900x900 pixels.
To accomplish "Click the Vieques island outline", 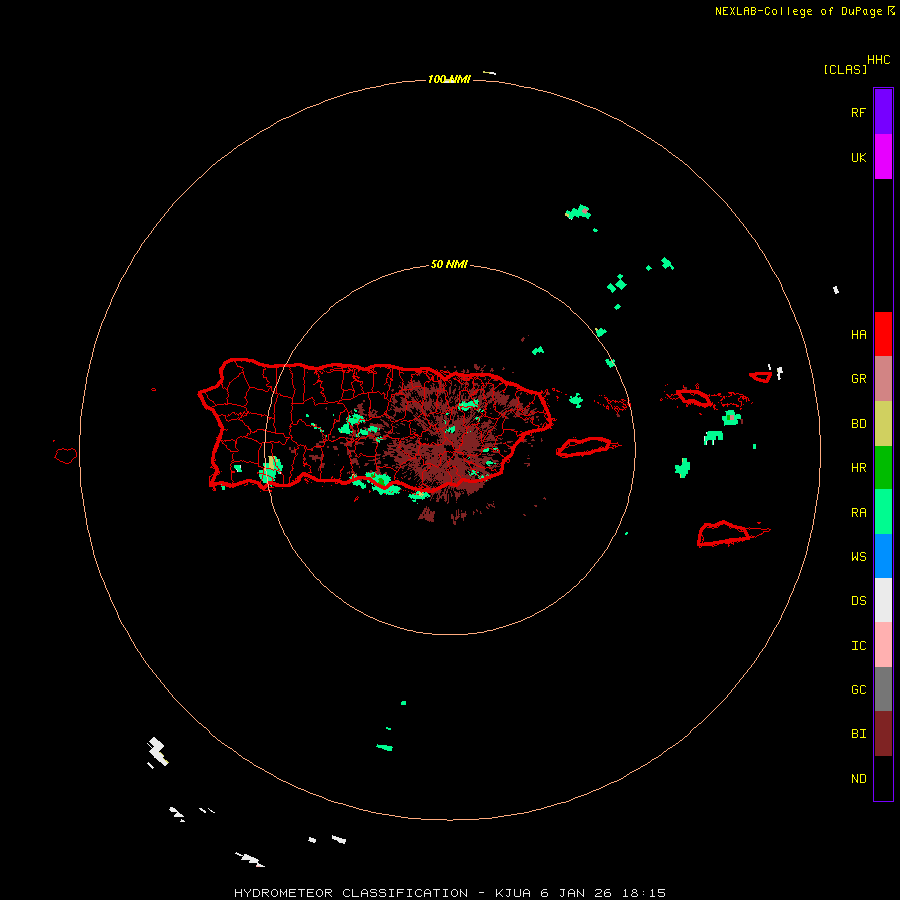I will click(x=584, y=447).
